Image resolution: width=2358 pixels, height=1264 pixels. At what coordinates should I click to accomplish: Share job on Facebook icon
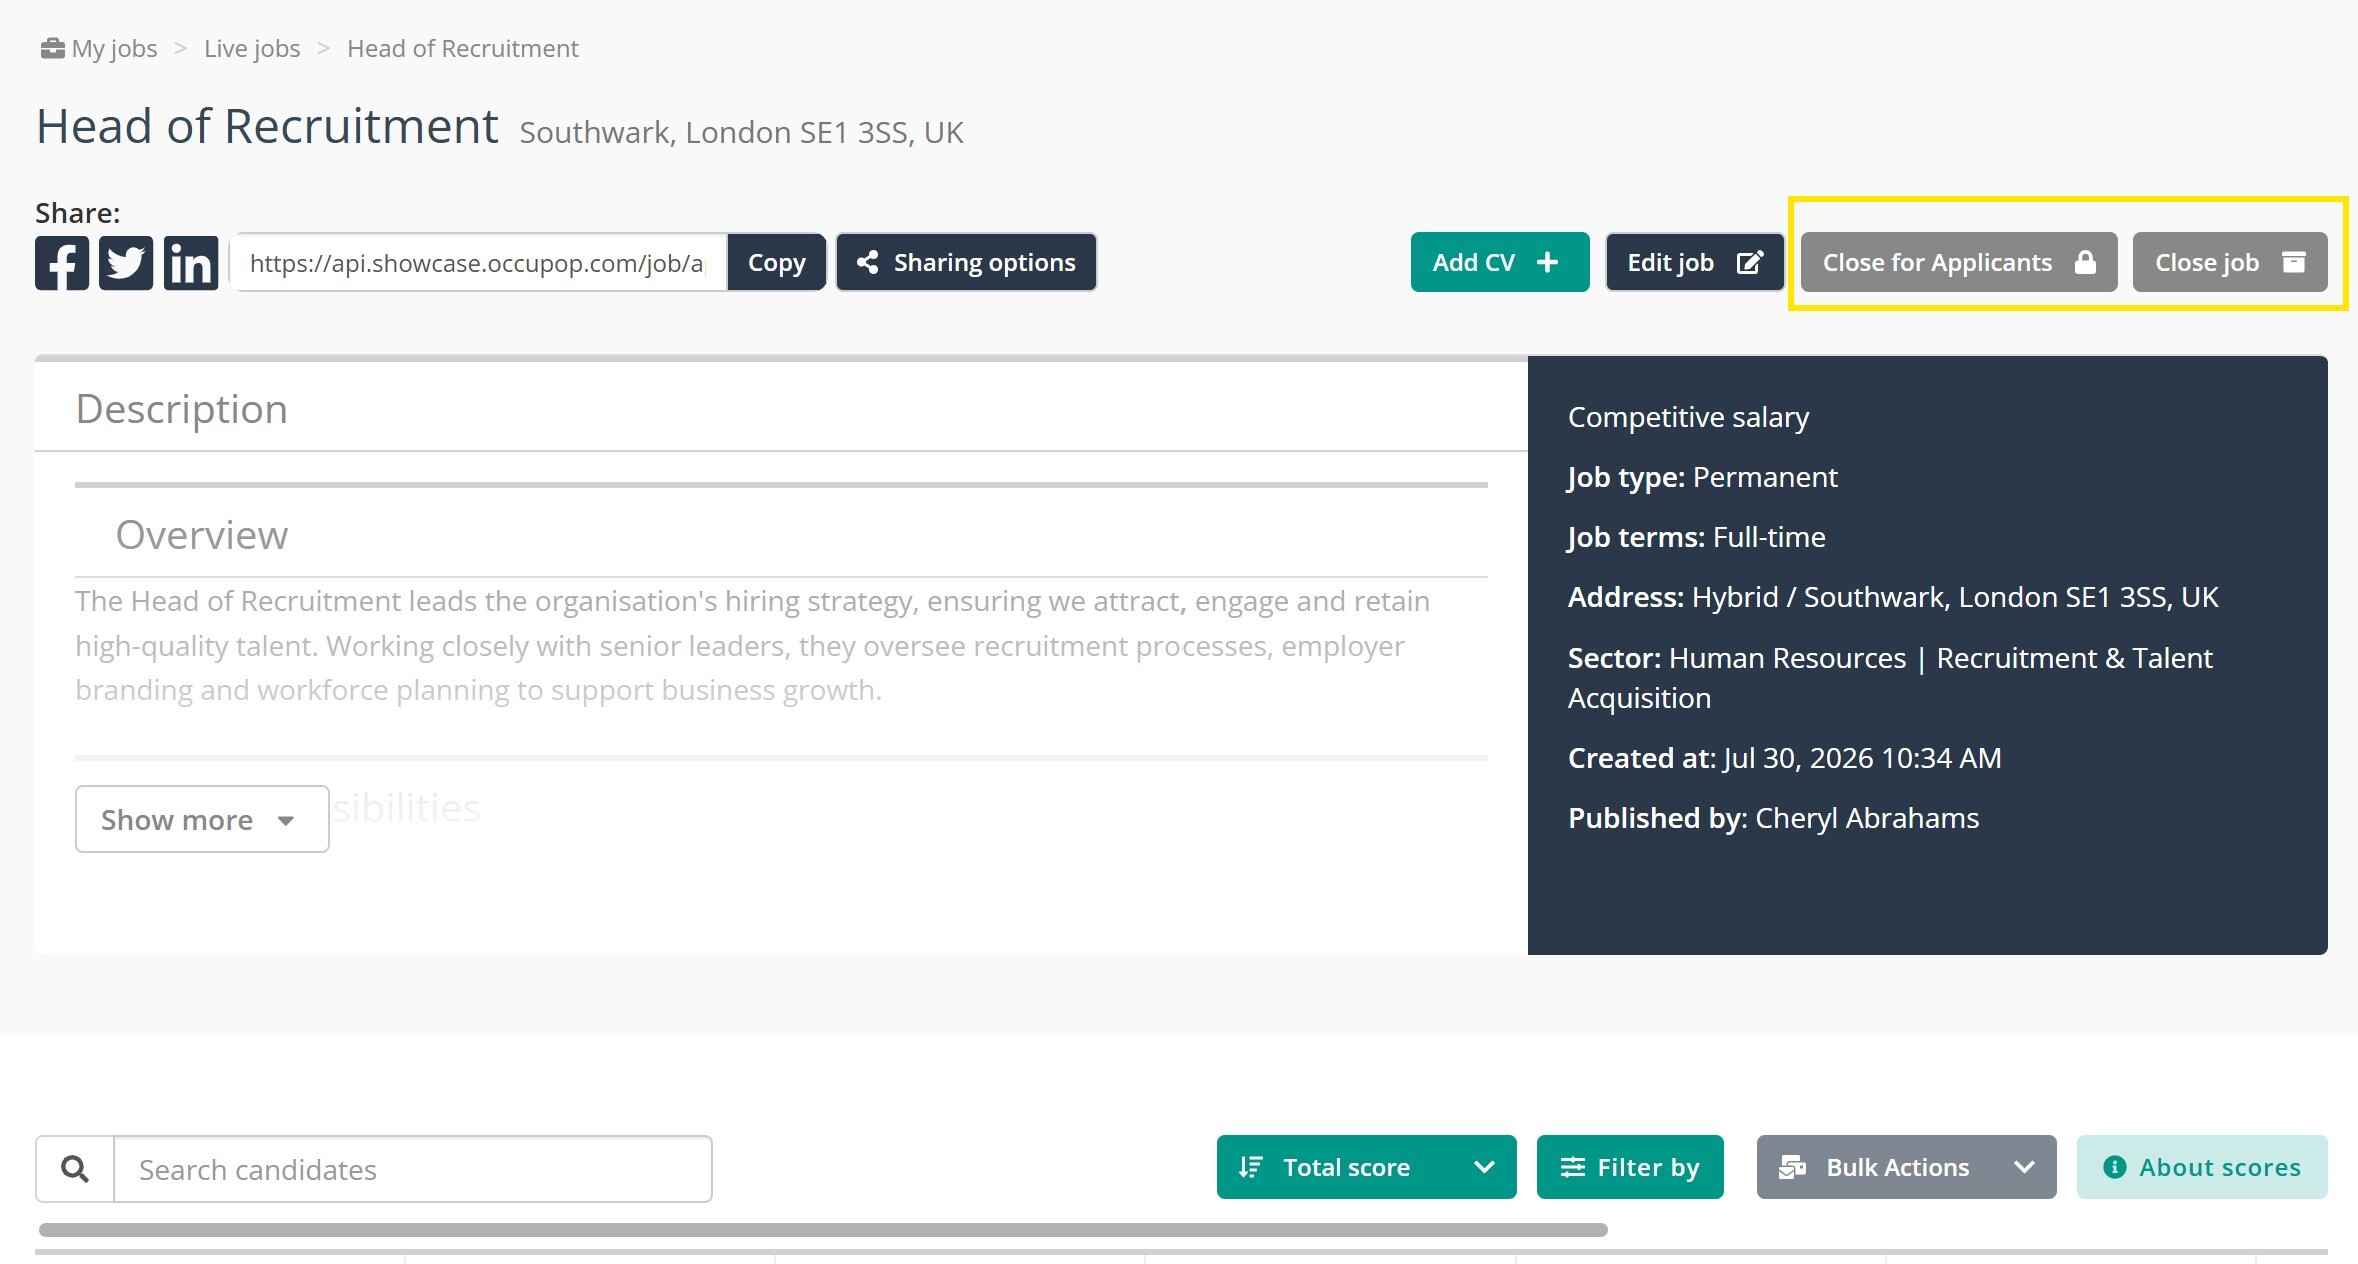62,263
